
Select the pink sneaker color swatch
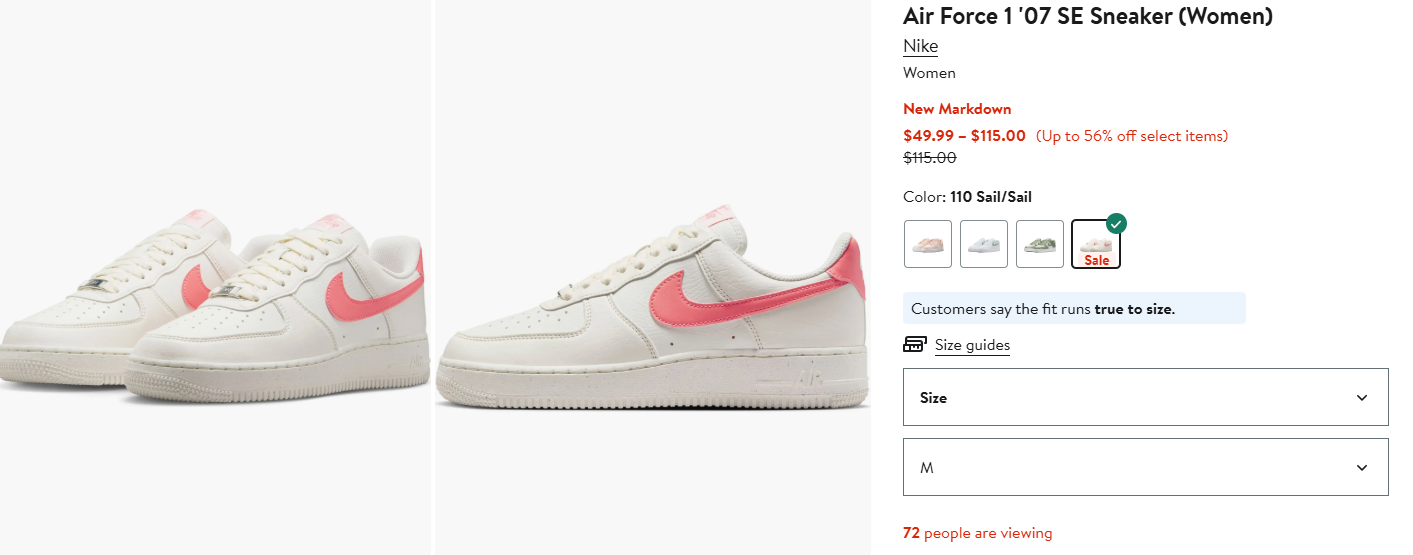point(927,244)
